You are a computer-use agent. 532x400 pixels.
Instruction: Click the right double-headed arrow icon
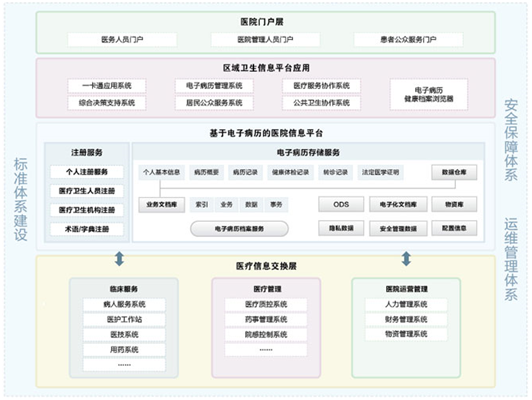406,259
